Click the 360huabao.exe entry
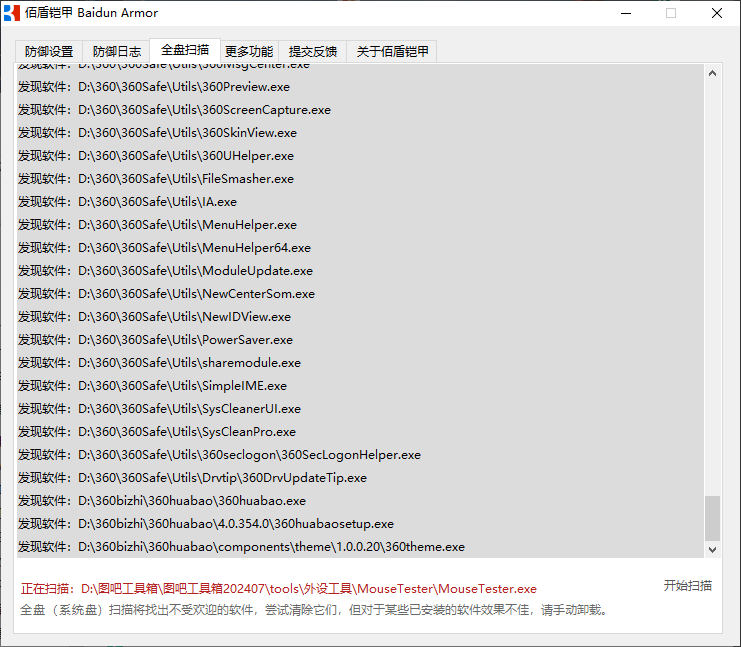741x647 pixels. 360,501
